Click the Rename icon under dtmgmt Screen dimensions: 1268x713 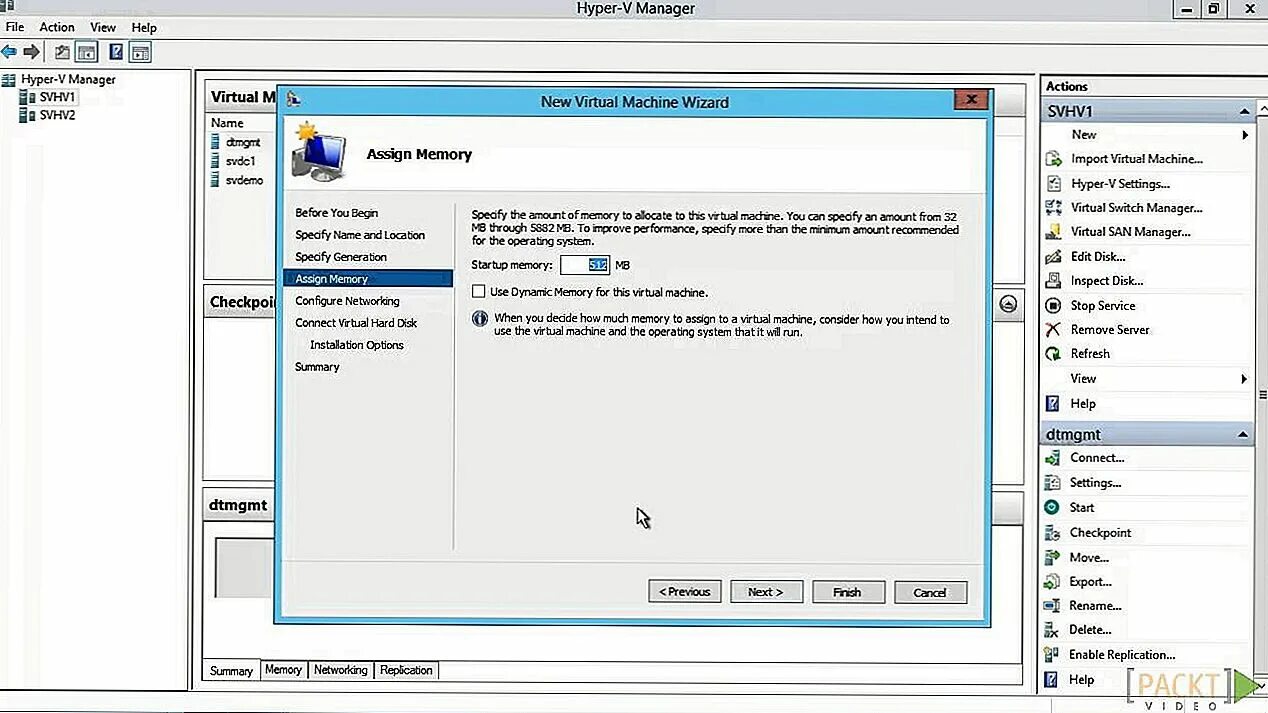click(x=1052, y=606)
